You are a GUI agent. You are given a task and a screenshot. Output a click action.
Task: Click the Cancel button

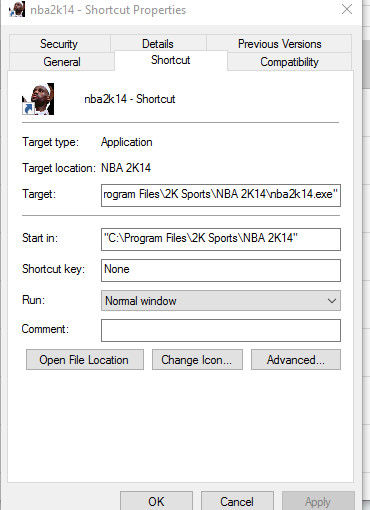237,501
